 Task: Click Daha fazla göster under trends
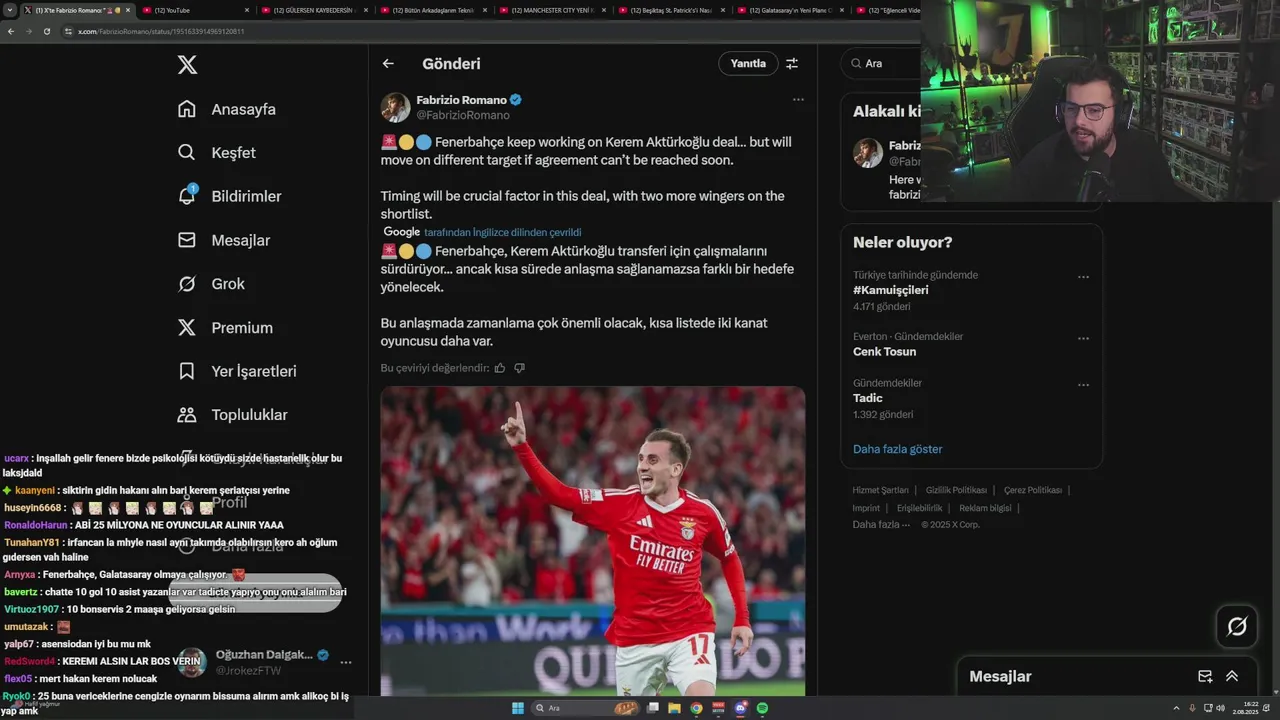coord(898,449)
